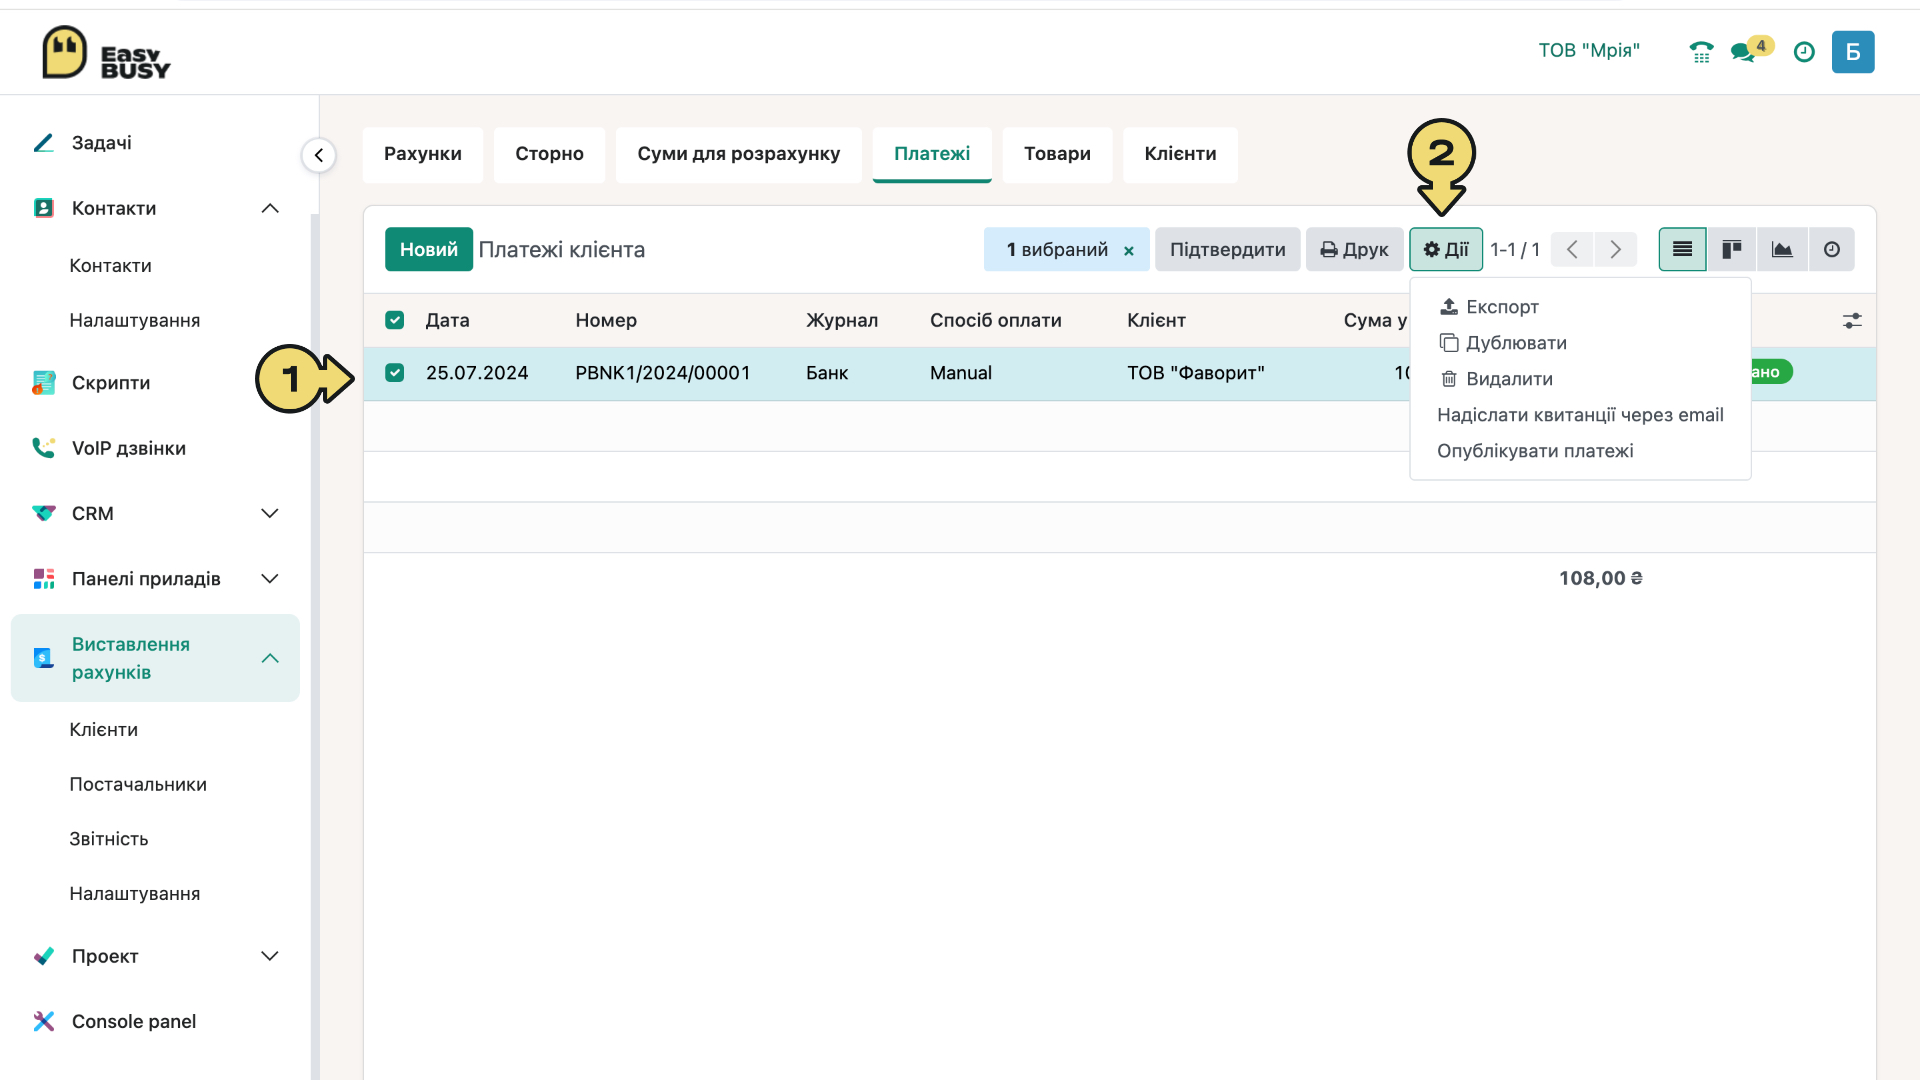The width and height of the screenshot is (1920, 1080).
Task: Open Скрипти module in sidebar
Action: 111,383
